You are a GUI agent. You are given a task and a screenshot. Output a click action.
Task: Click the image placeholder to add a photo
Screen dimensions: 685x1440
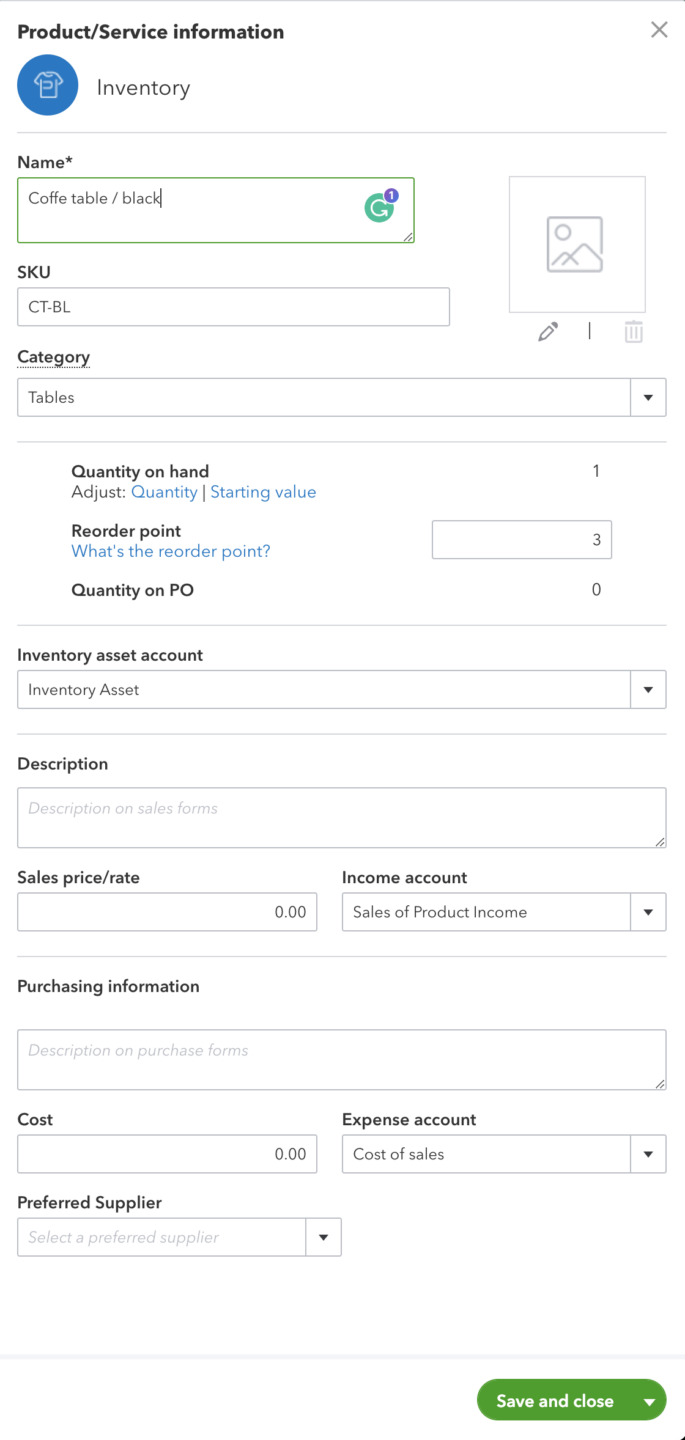577,243
